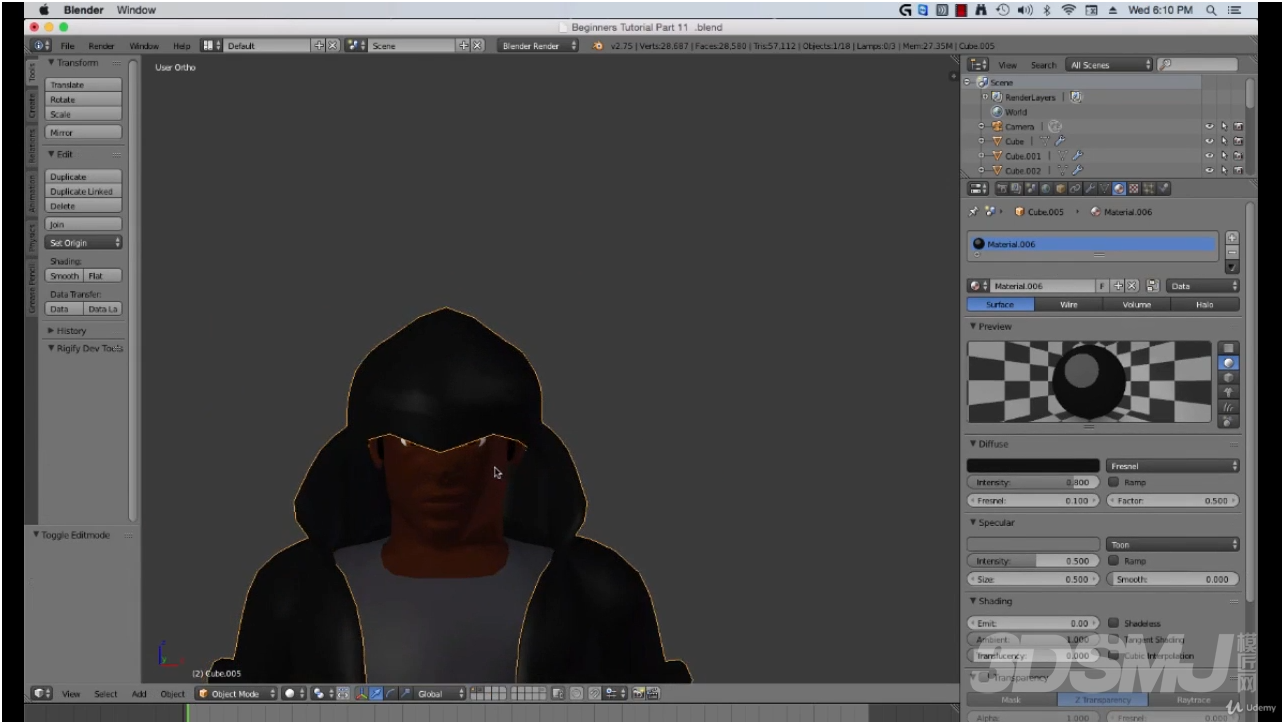This screenshot has width=1284, height=724.
Task: Open the Scene properties tab icon
Action: (1031, 188)
